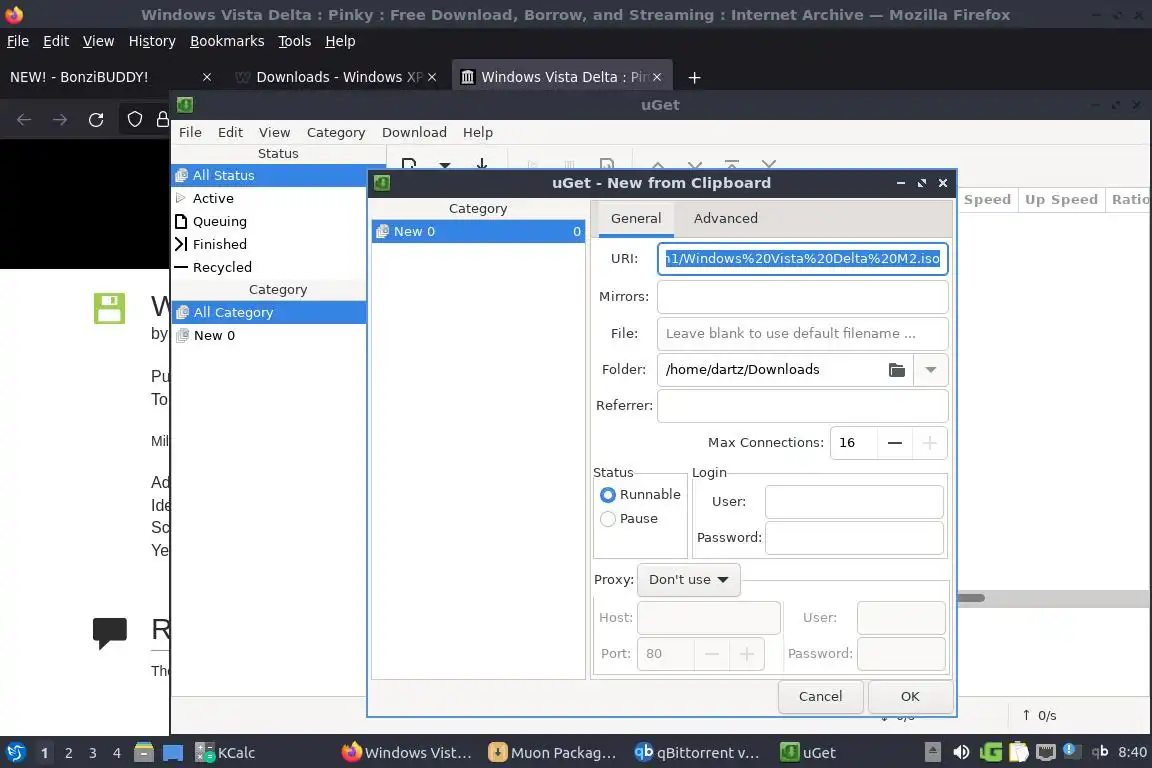
Task: Click the Login User field
Action: click(x=854, y=502)
